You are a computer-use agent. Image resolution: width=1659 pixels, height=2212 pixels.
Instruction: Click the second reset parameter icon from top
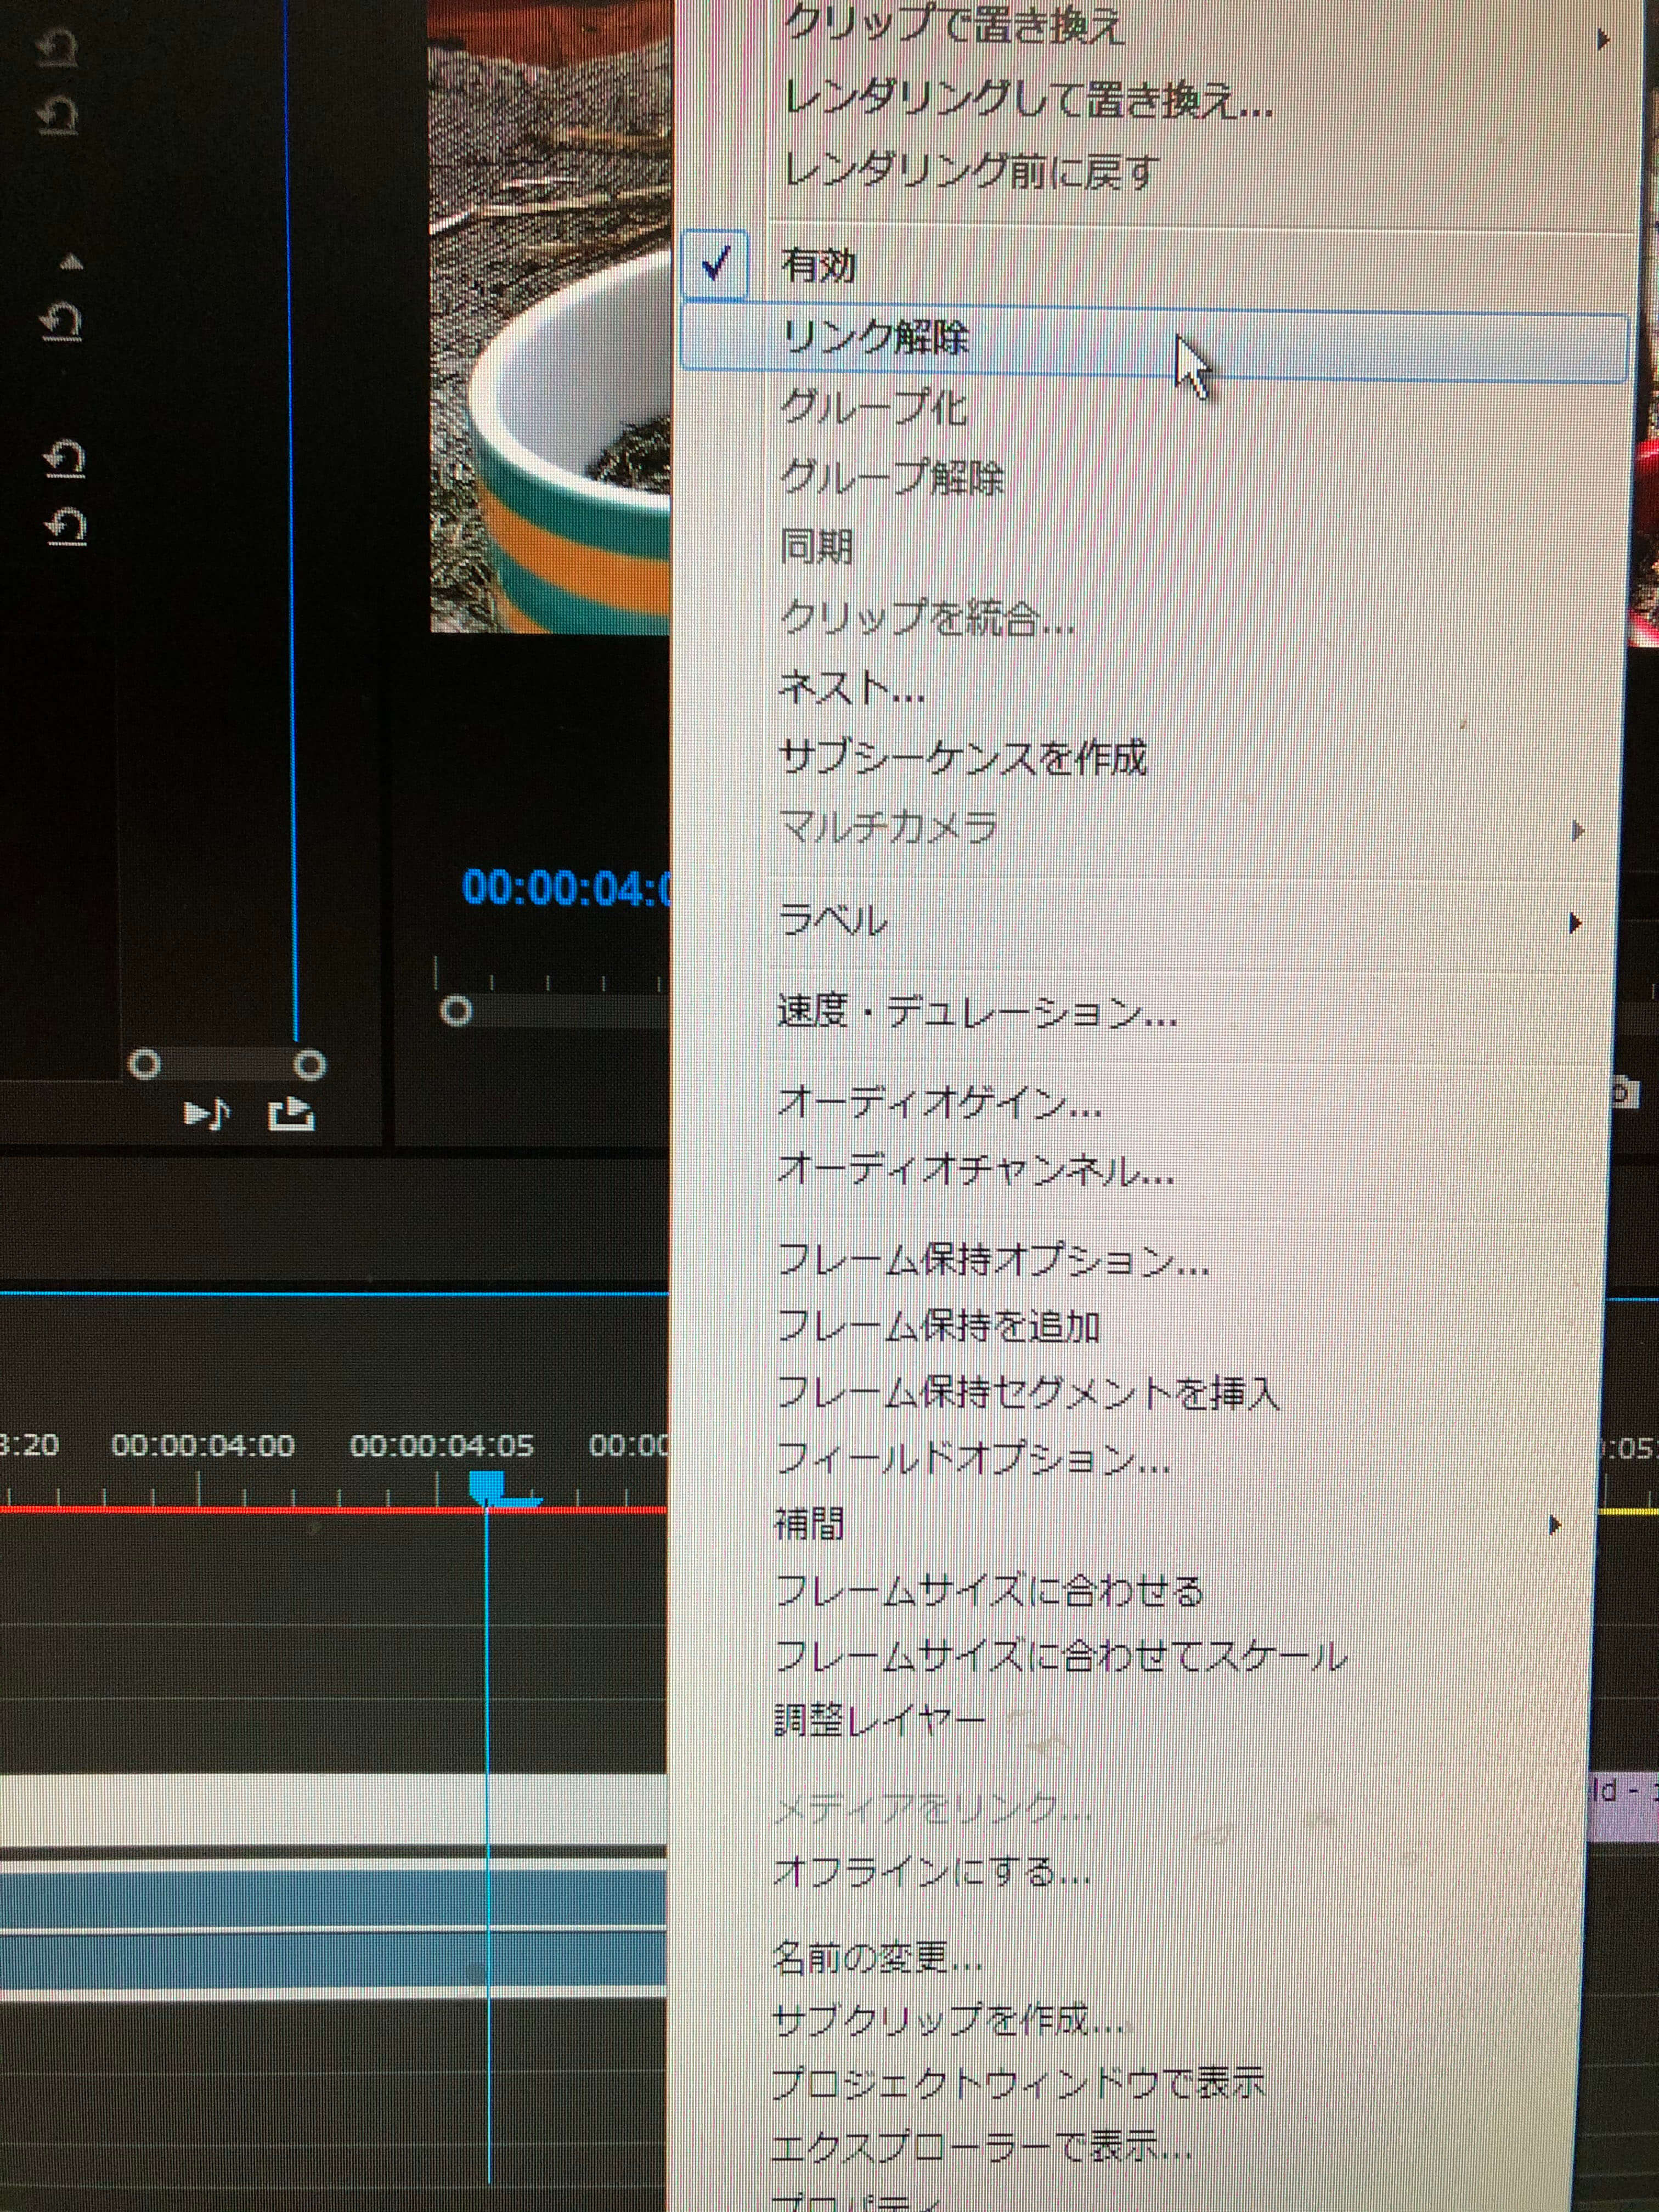(58, 114)
